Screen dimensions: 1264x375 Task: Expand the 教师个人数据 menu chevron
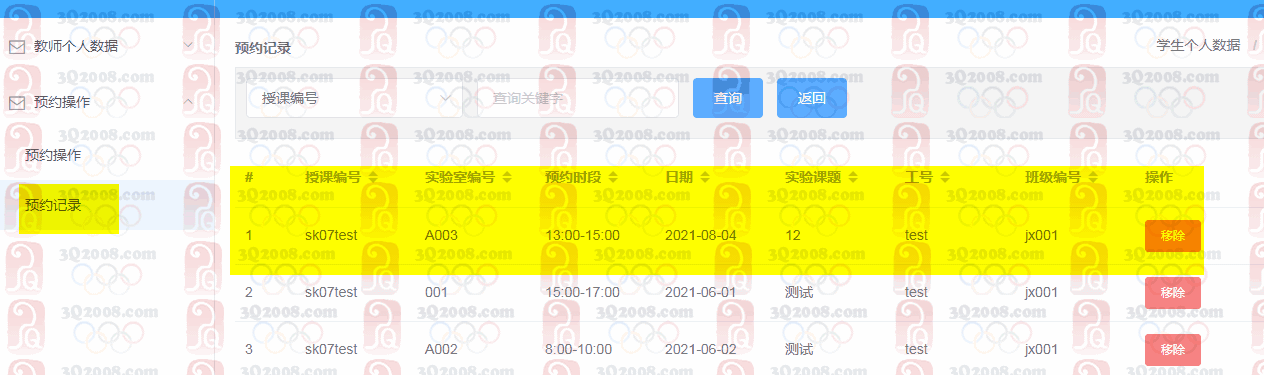(x=188, y=46)
